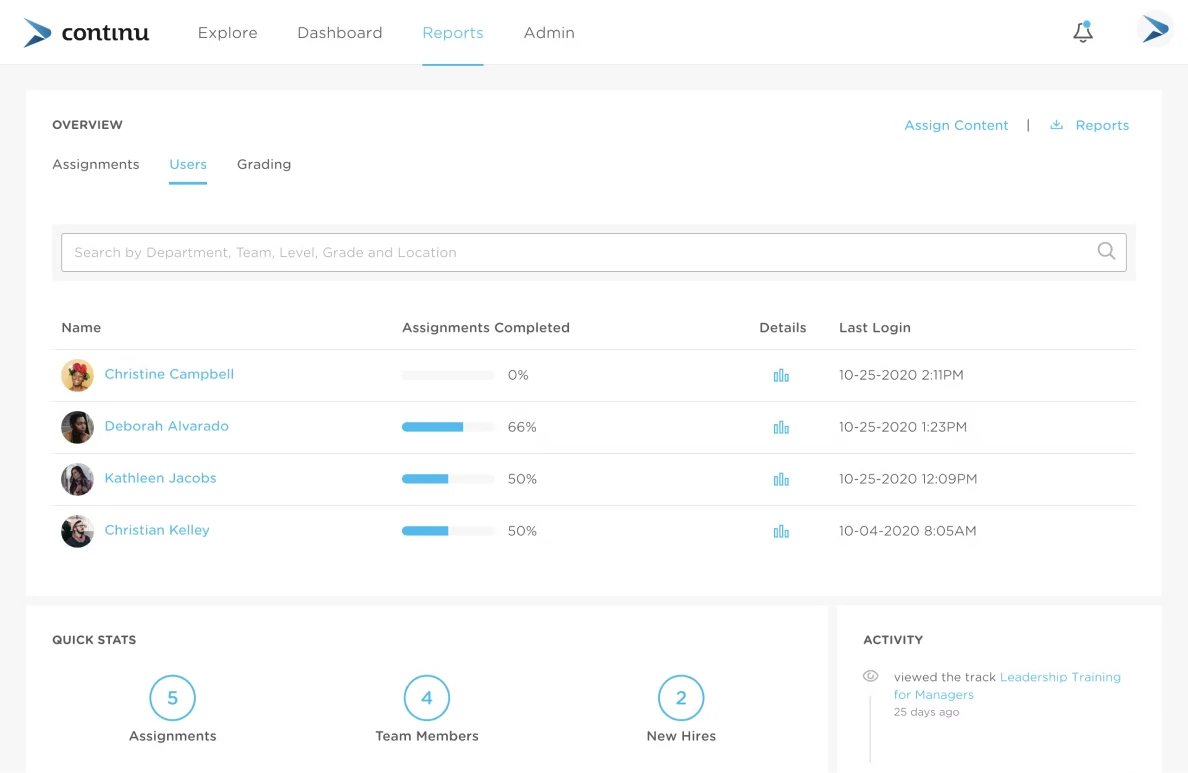
Task: Open details chart for Deborah Alvarado
Action: 781,427
